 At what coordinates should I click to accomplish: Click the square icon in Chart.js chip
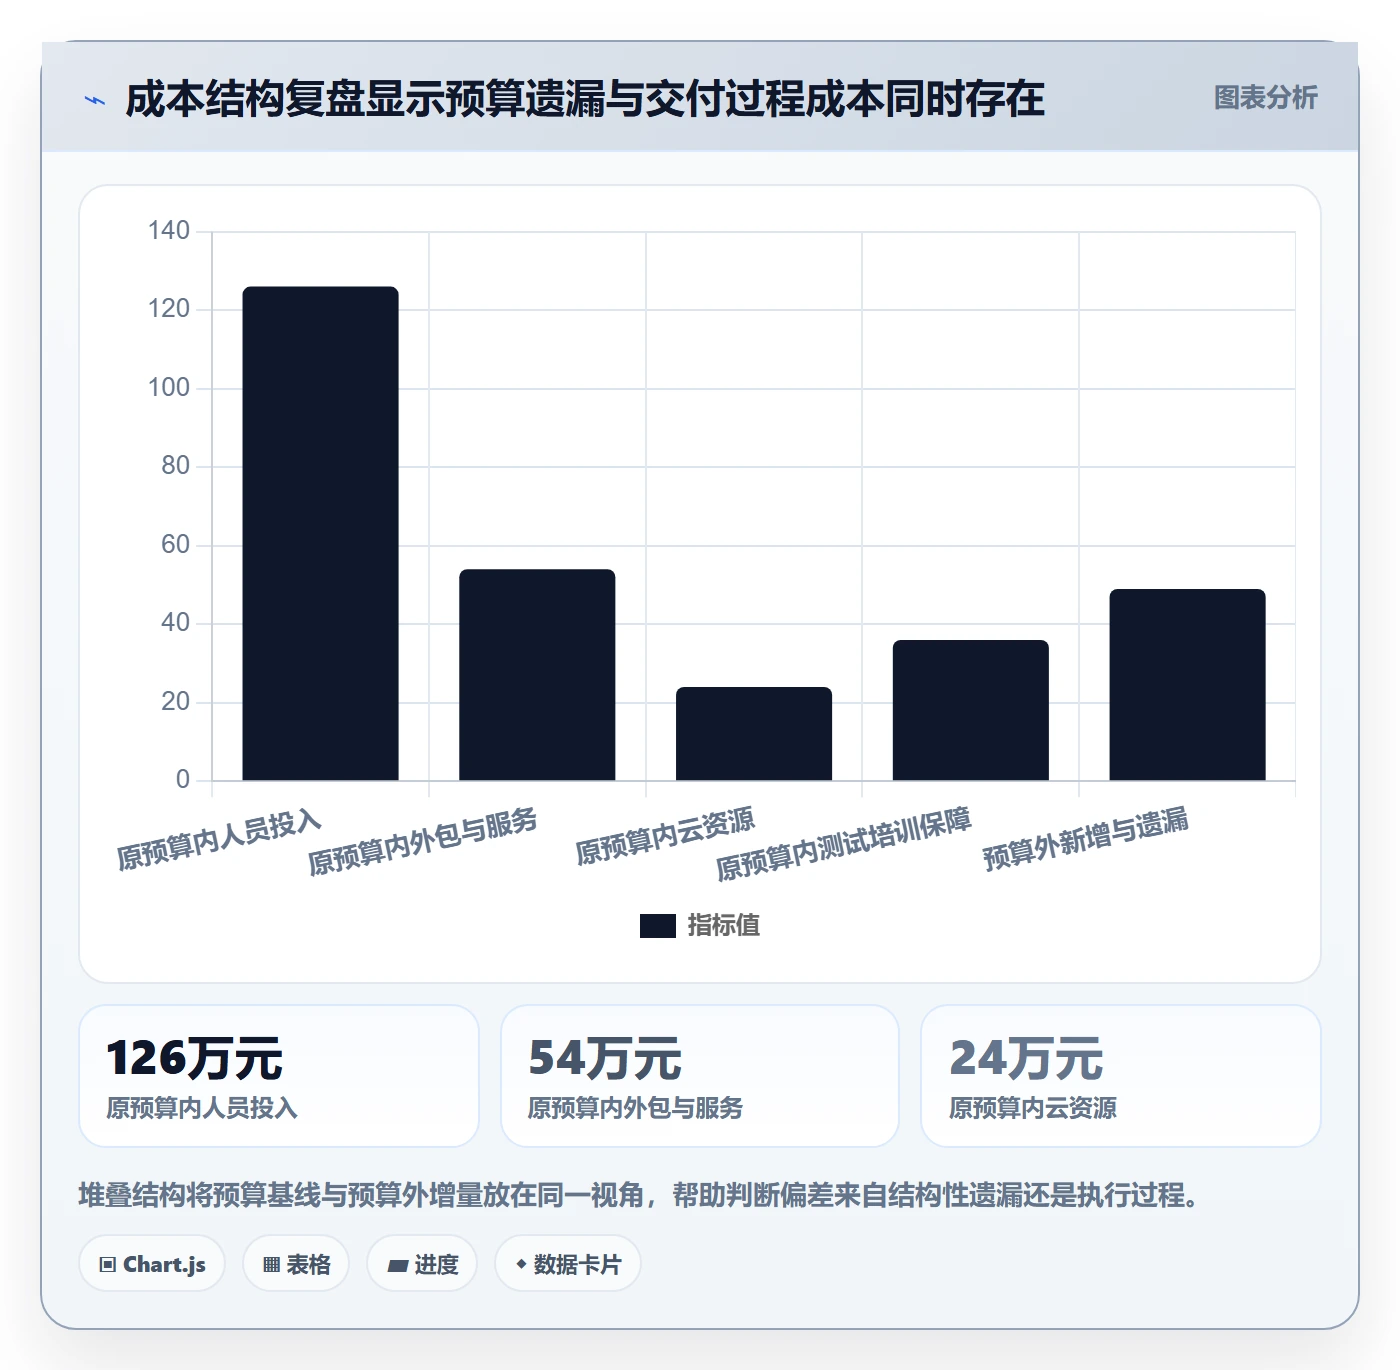coord(108,1265)
